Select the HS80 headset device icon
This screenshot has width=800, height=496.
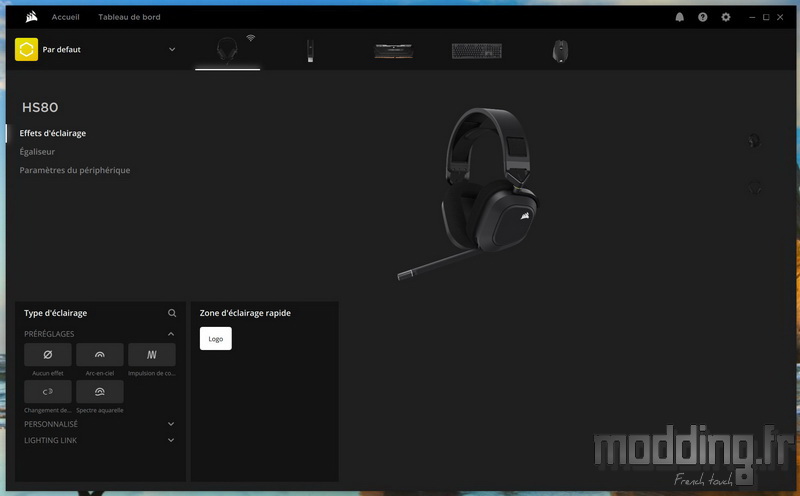[227, 50]
